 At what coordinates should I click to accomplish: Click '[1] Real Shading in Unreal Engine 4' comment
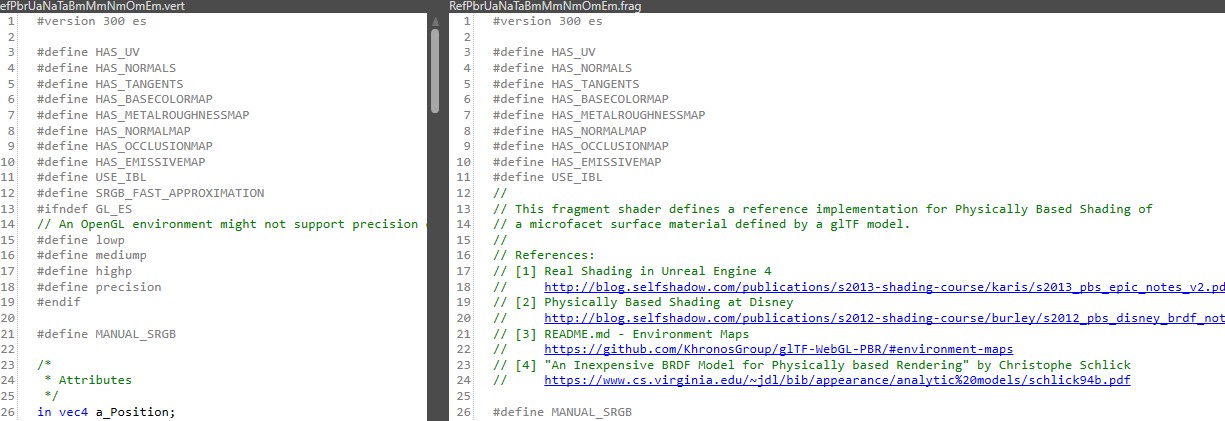(632, 271)
